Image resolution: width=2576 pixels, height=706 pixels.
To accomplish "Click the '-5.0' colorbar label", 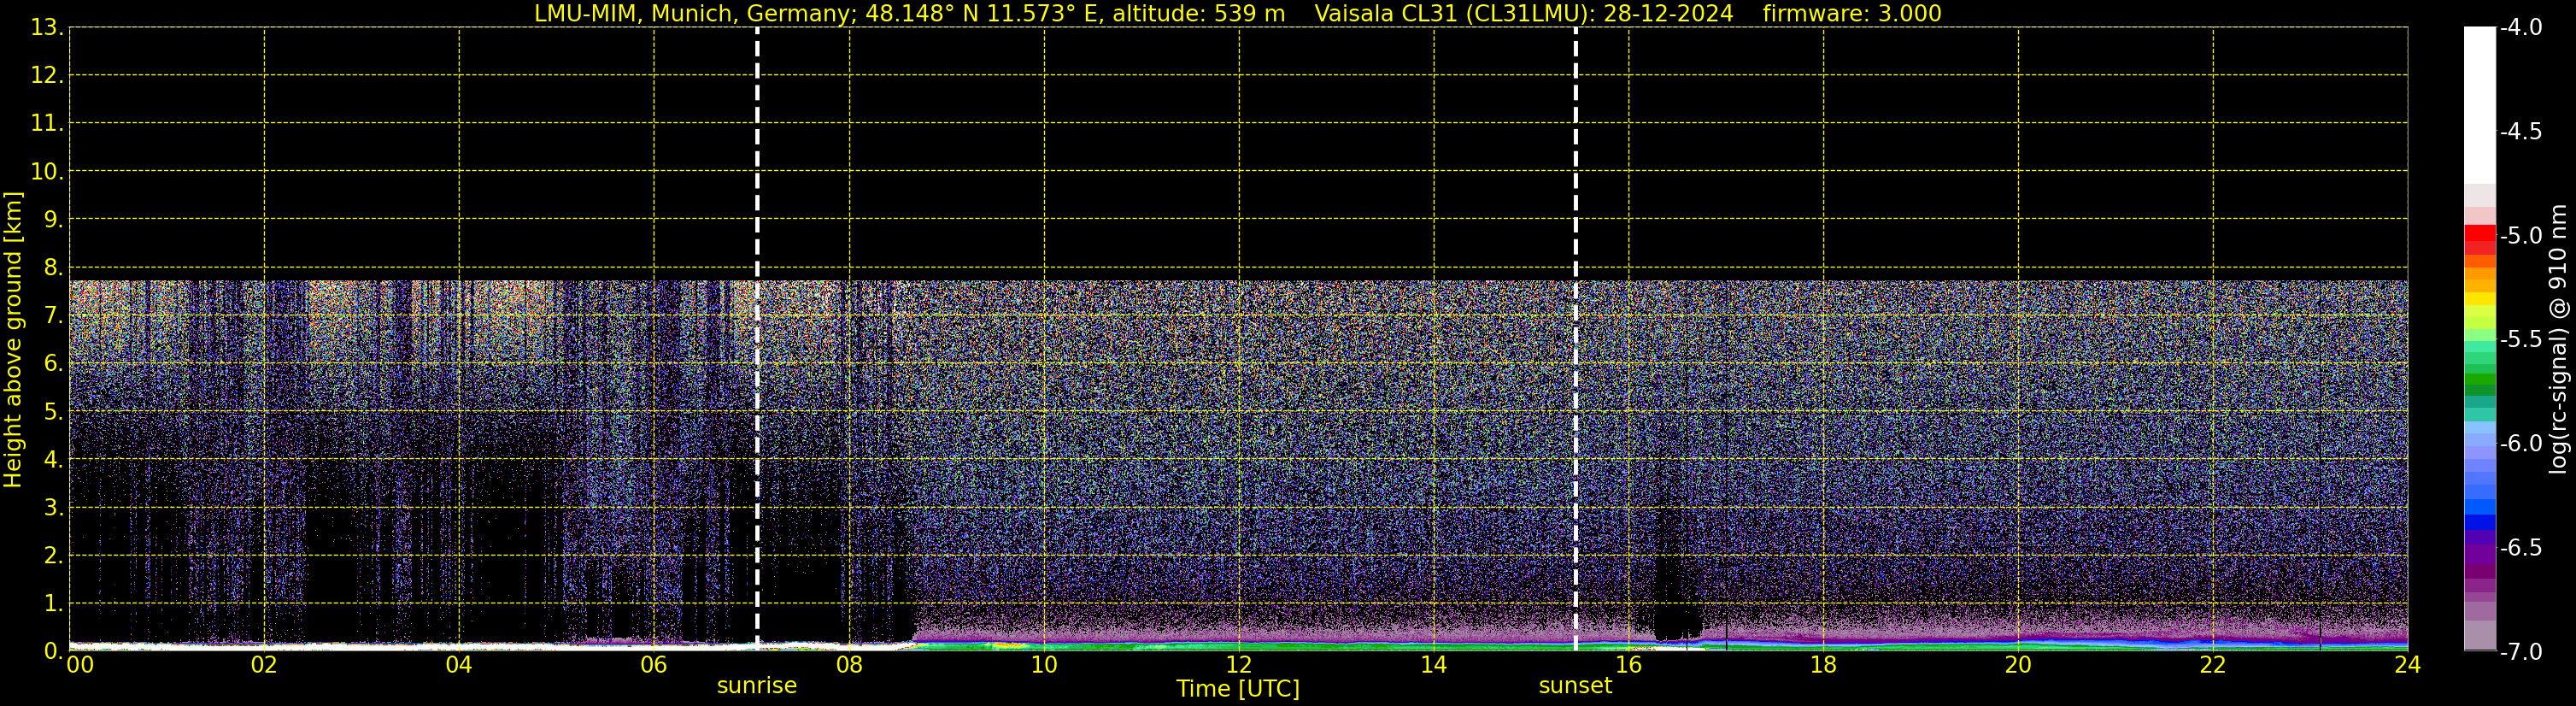I will pyautogui.click(x=2521, y=235).
